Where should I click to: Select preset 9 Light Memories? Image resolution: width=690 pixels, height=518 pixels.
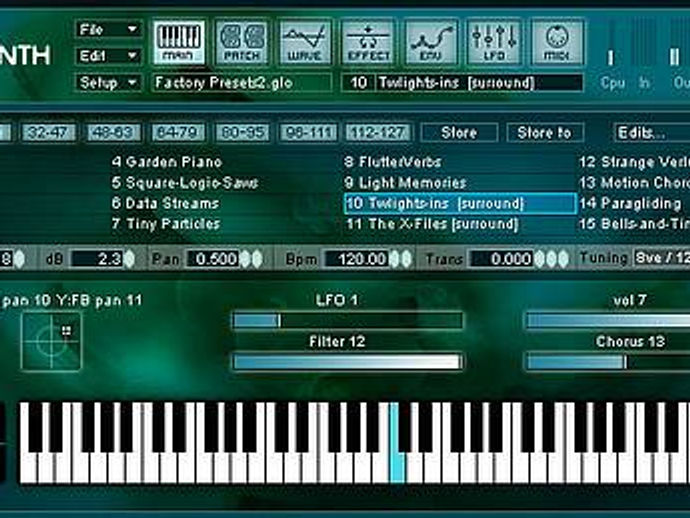405,183
